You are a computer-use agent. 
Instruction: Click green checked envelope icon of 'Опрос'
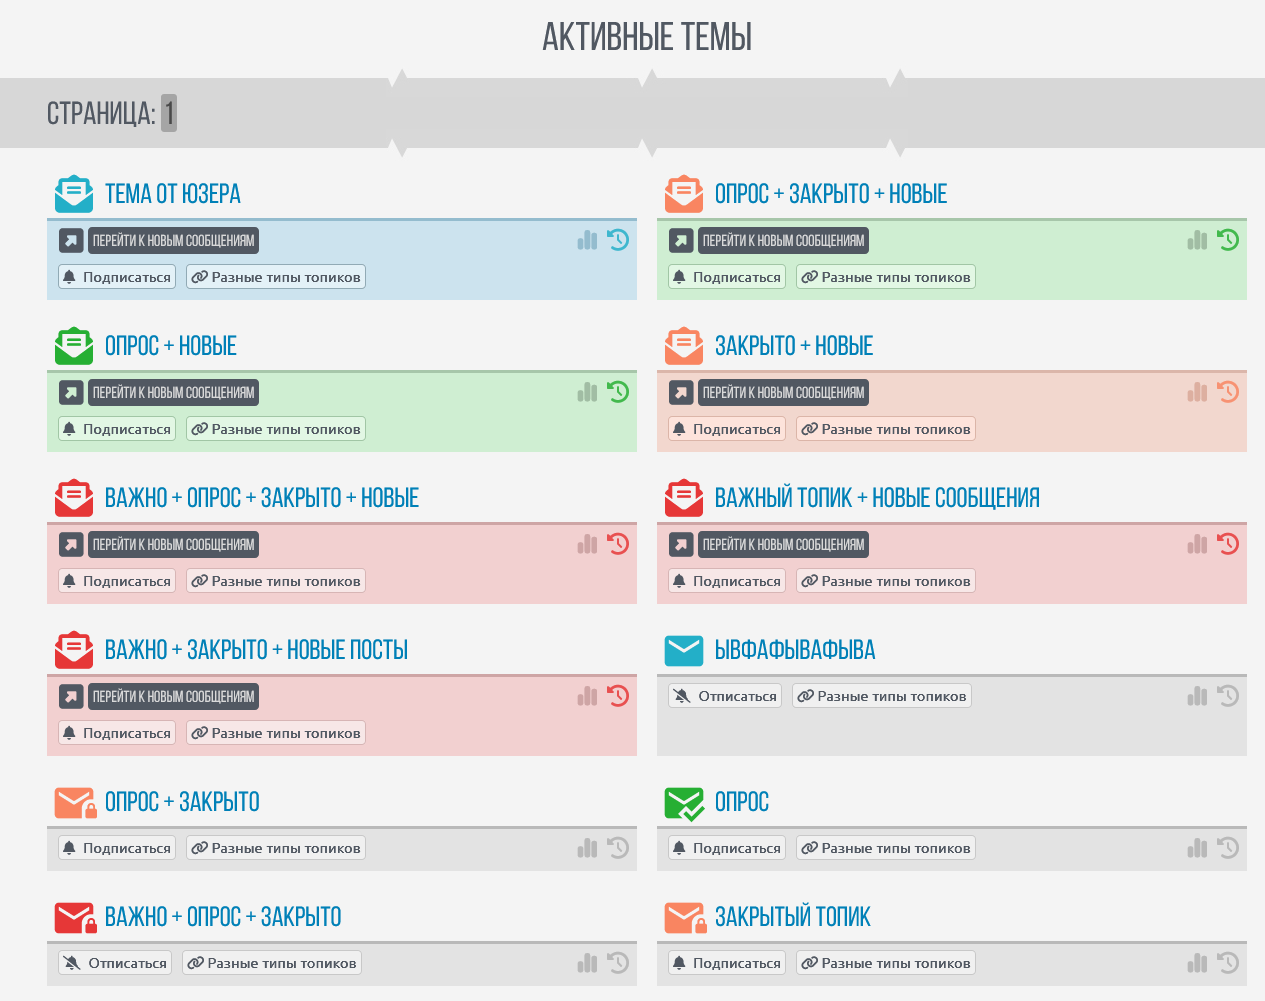684,802
